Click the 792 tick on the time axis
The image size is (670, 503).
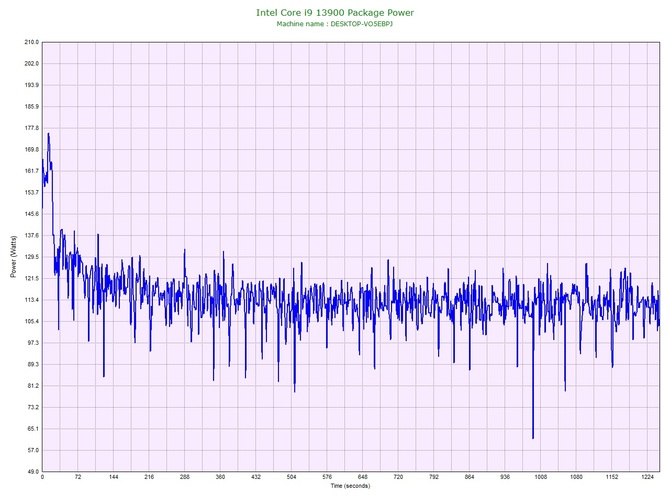click(x=434, y=477)
